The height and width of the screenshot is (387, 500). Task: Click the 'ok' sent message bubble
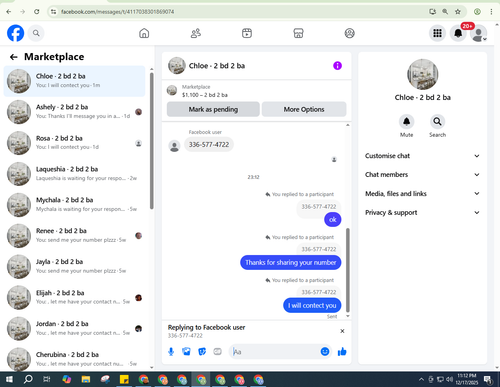pyautogui.click(x=333, y=220)
